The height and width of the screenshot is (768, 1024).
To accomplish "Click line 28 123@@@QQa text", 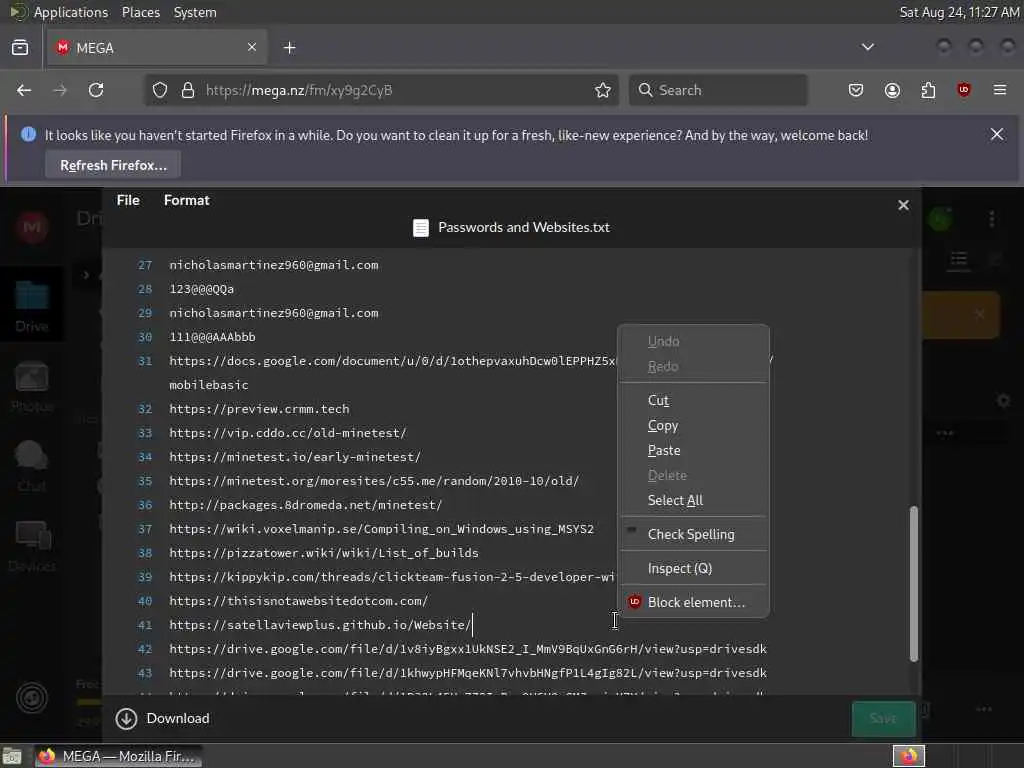I will pyautogui.click(x=202, y=289).
